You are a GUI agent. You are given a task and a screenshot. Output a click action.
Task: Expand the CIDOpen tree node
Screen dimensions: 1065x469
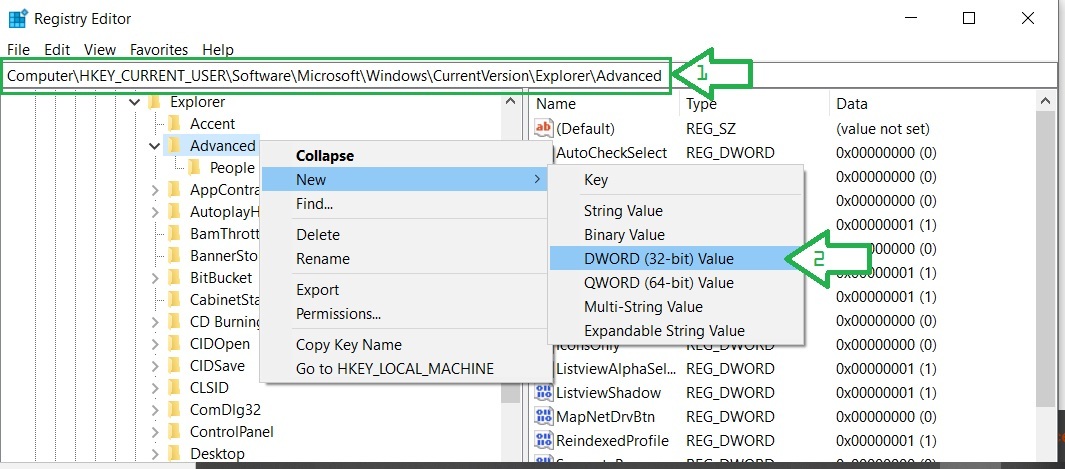155,343
